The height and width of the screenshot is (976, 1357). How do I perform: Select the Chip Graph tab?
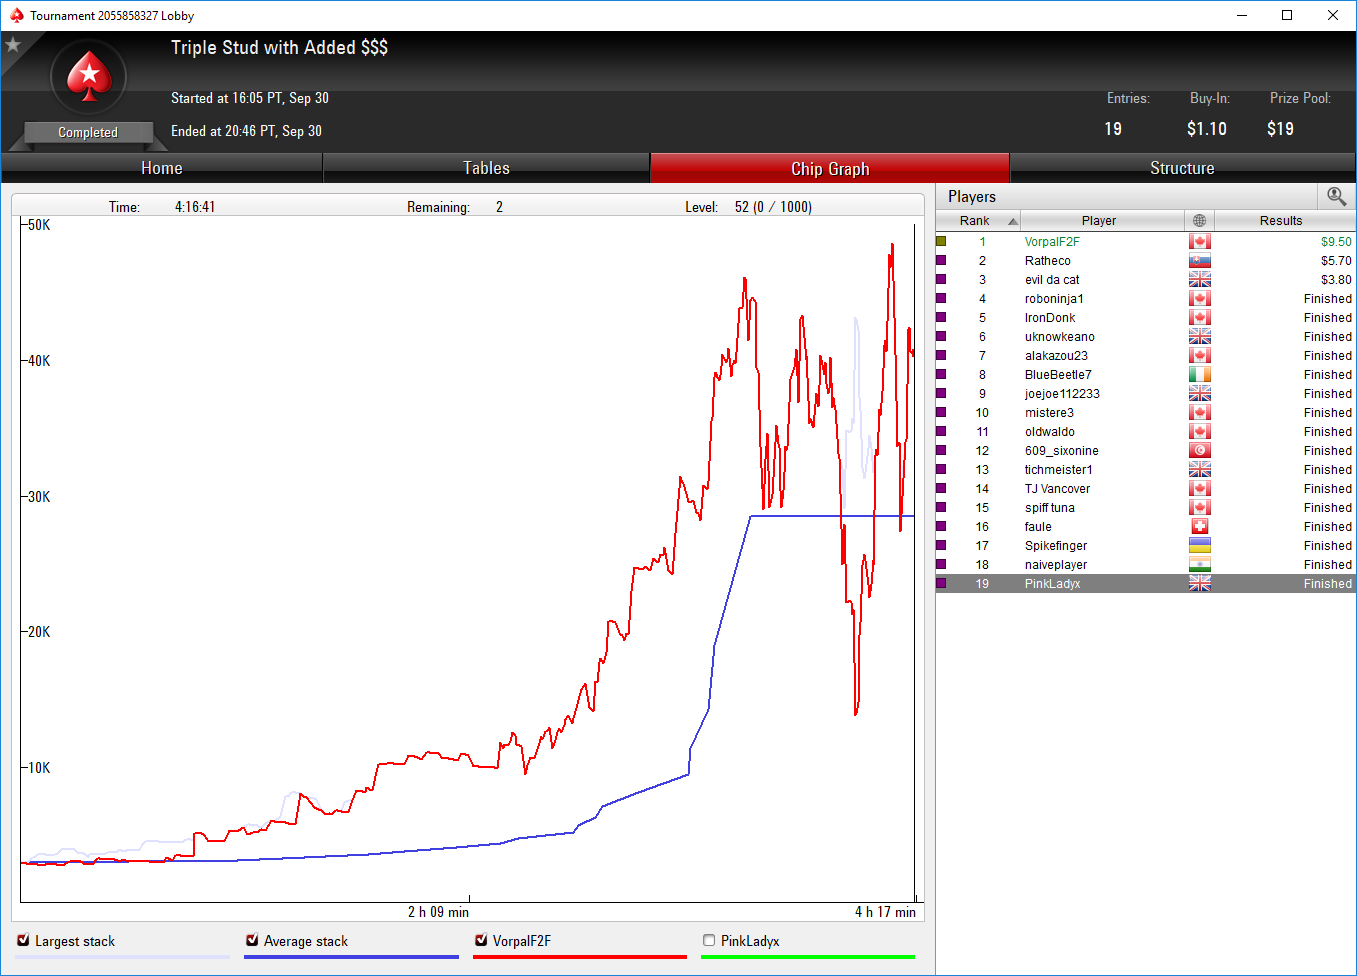[830, 168]
